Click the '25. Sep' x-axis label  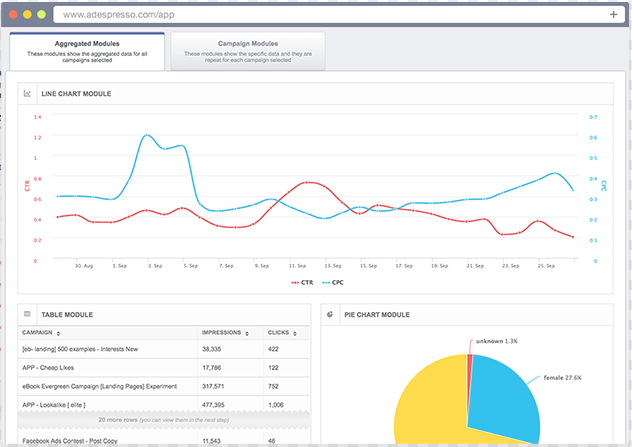coord(546,266)
